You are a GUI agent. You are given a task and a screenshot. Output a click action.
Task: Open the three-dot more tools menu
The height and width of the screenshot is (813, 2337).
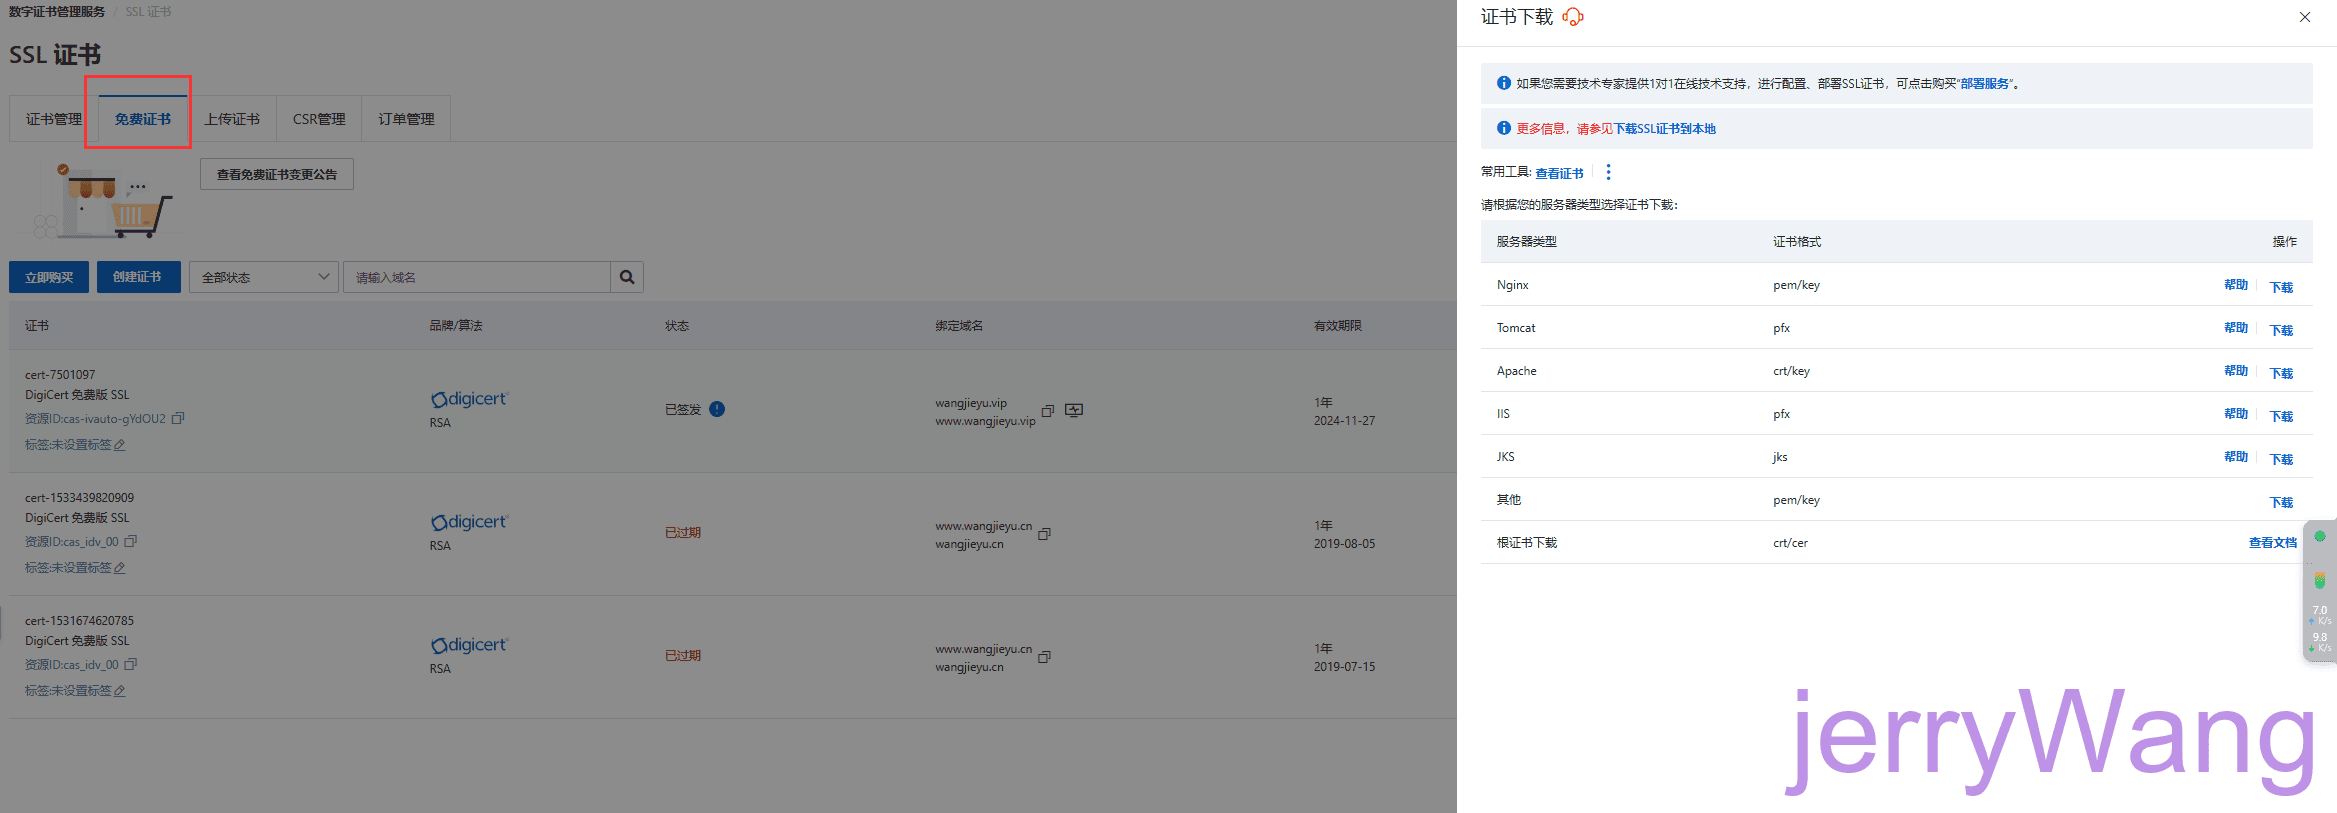pos(1608,172)
